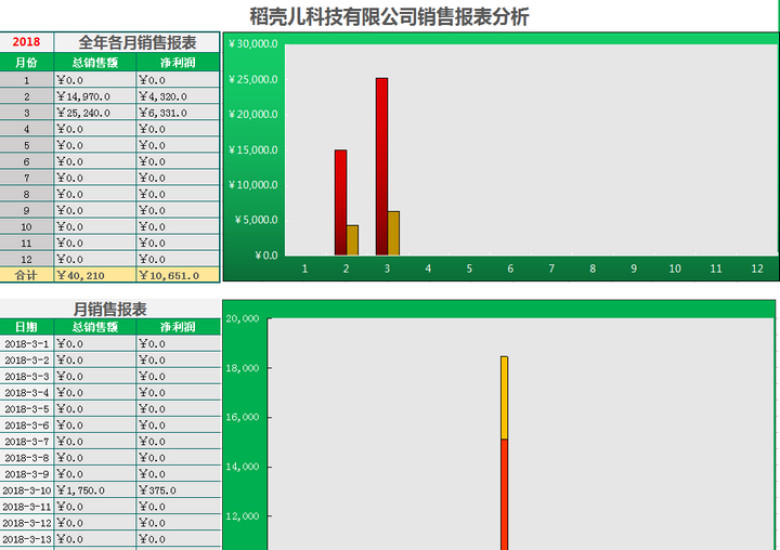Select the 2018-3-1 date cell
The width and height of the screenshot is (780, 550).
[x=26, y=344]
